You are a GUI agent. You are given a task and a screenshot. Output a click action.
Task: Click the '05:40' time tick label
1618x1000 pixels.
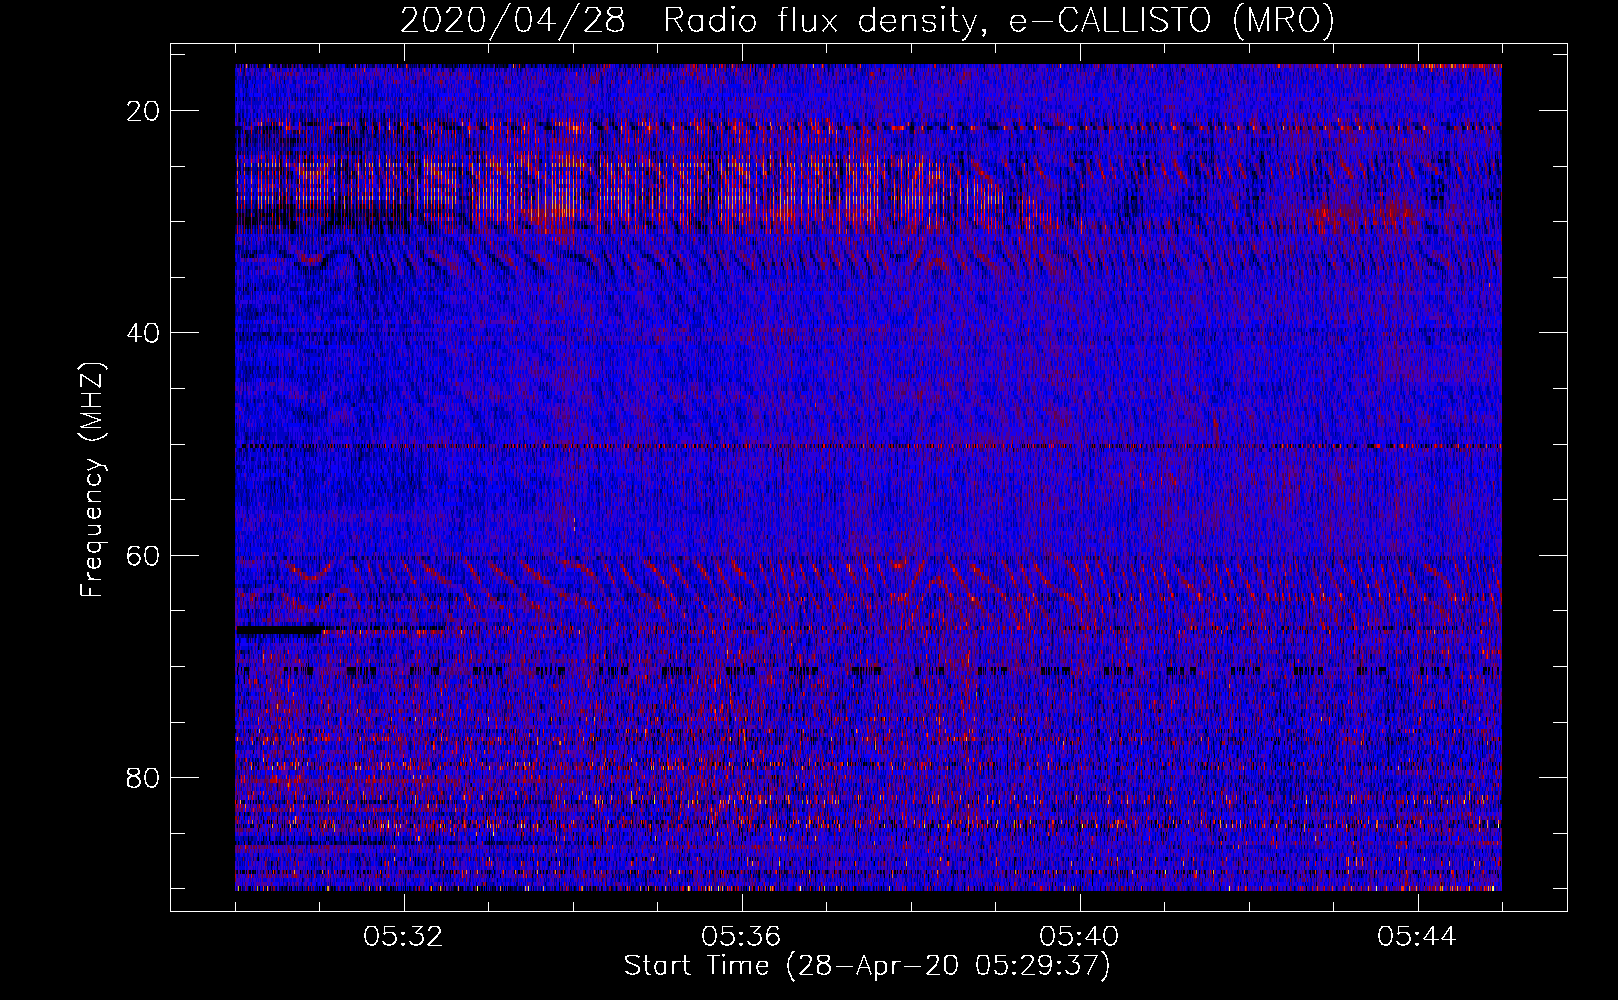(x=1080, y=937)
